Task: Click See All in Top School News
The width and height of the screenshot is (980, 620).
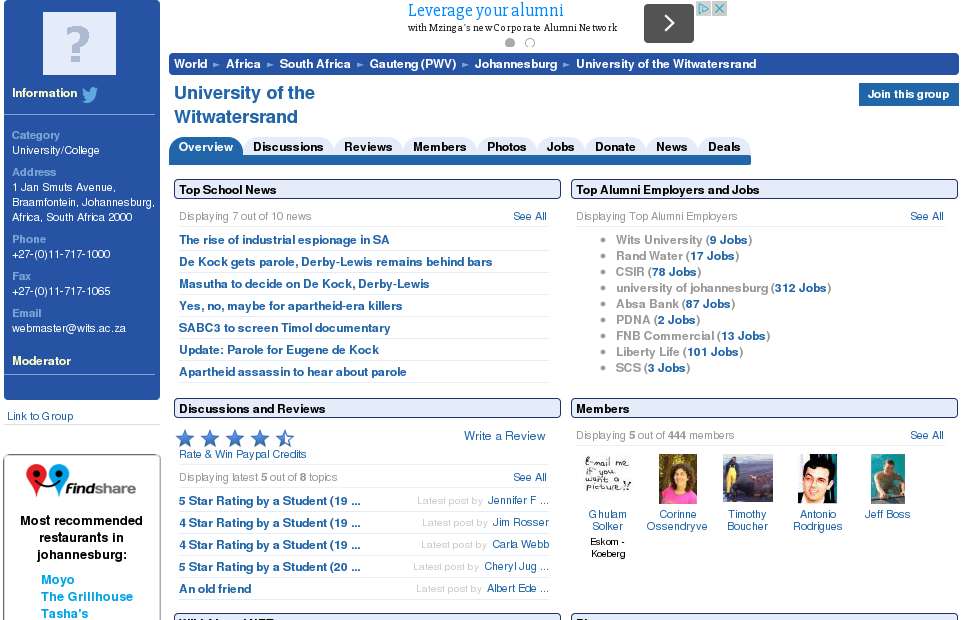Action: pos(529,216)
